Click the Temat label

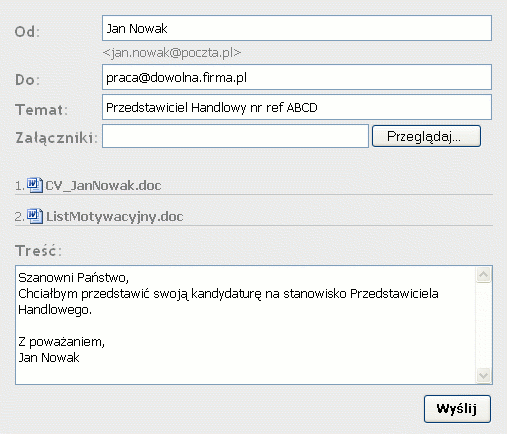(41, 110)
